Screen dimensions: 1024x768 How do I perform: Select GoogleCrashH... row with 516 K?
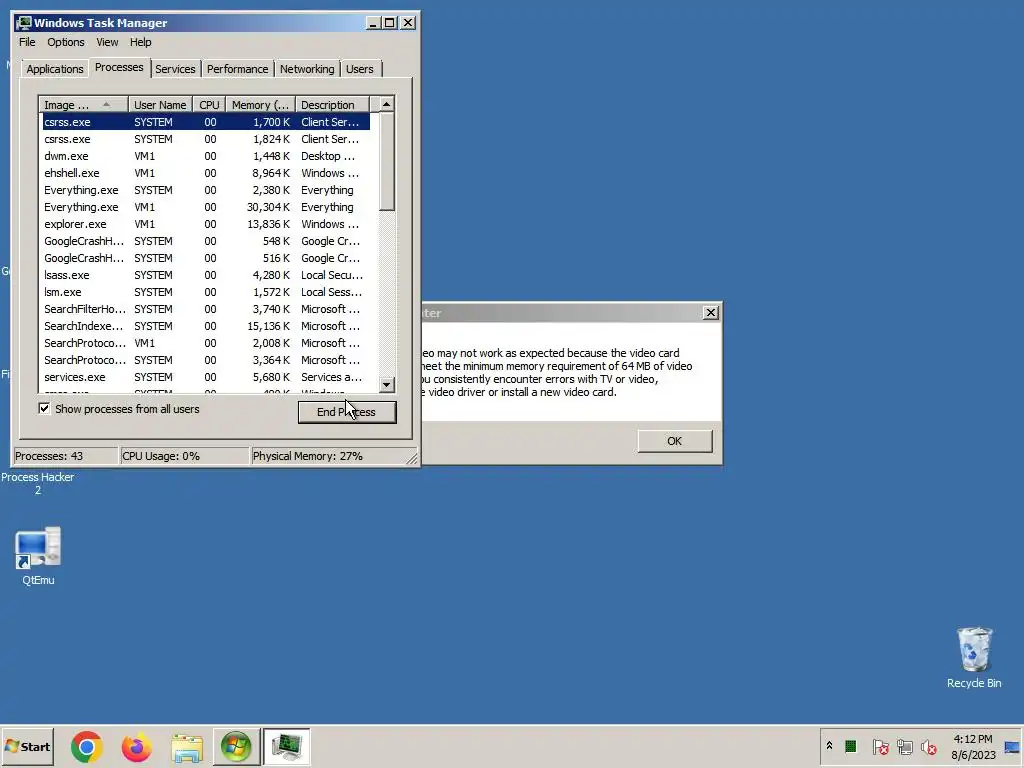point(206,258)
